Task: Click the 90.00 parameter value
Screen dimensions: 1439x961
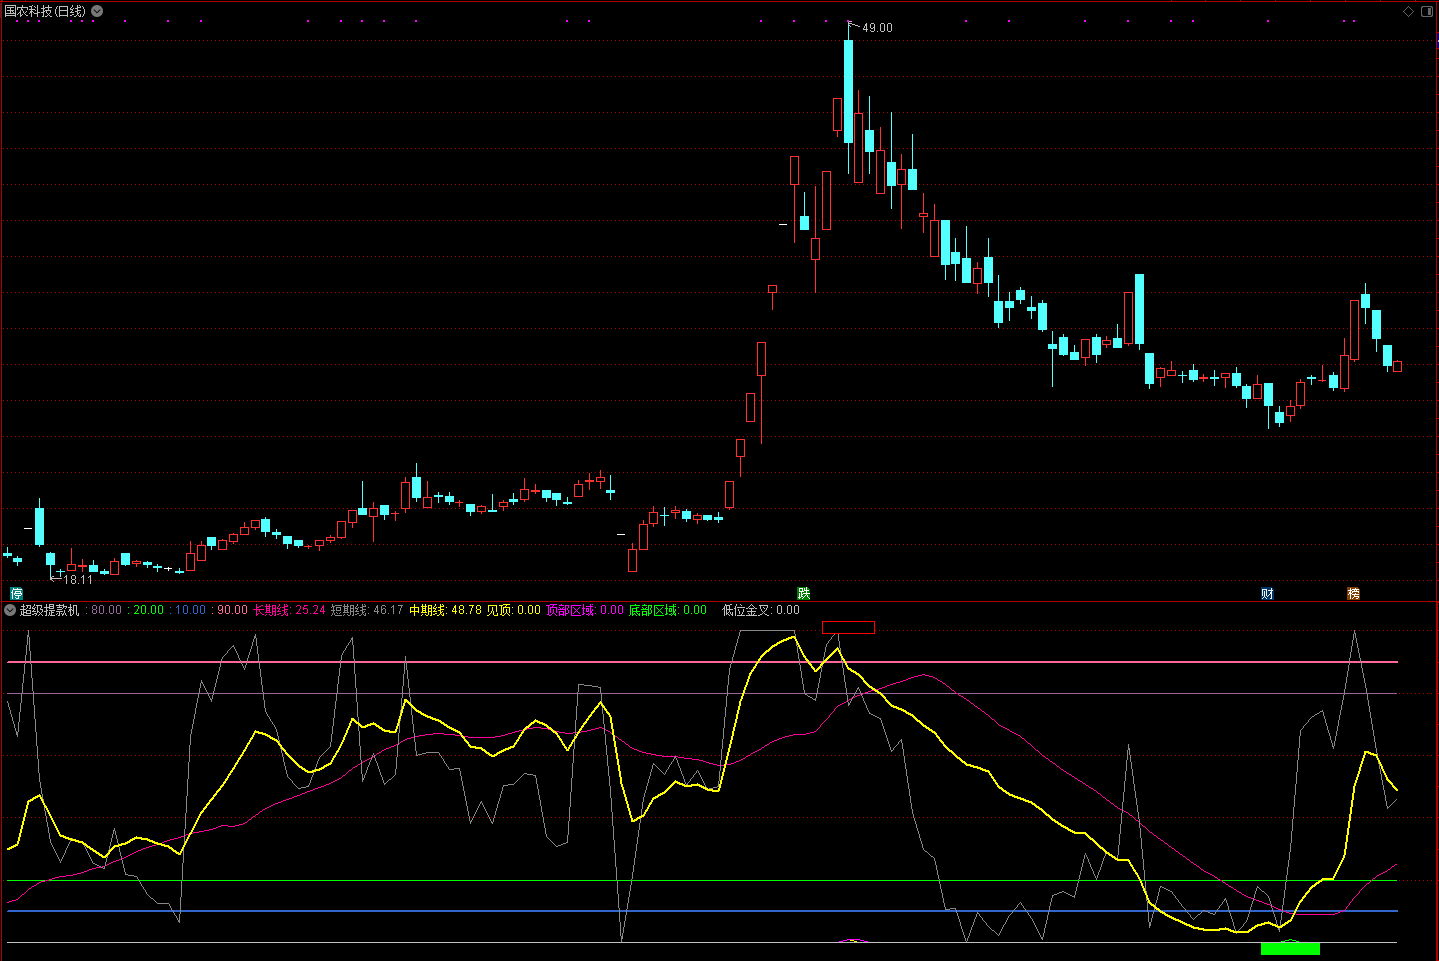Action: pyautogui.click(x=232, y=610)
